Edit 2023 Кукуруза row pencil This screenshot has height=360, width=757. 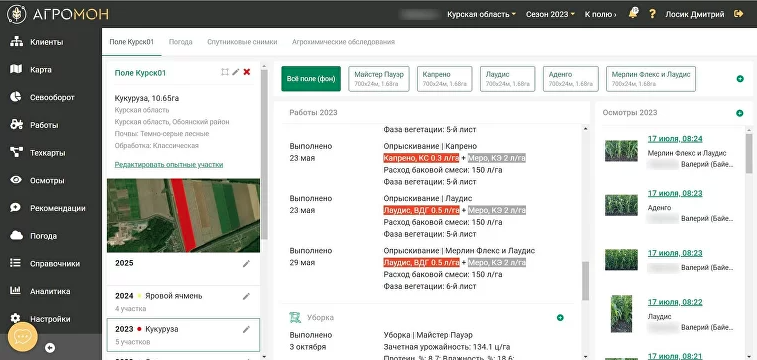pos(246,329)
